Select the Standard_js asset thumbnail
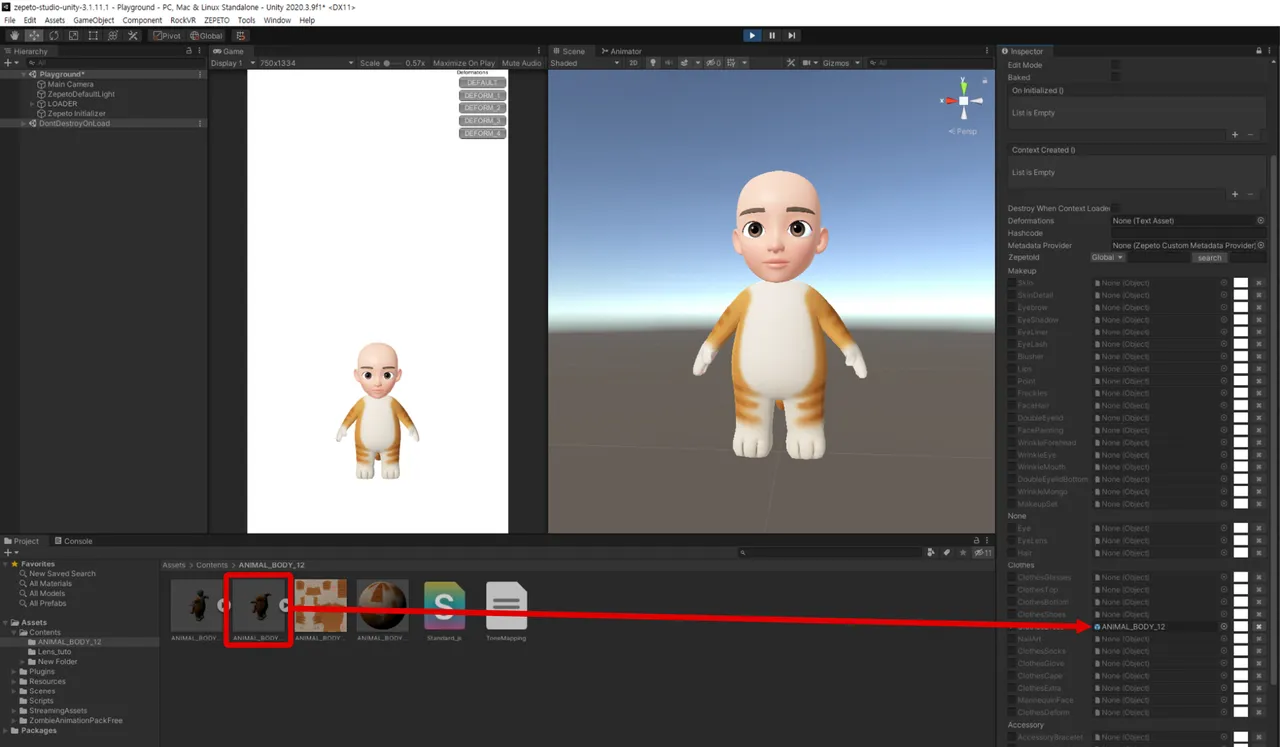The height and width of the screenshot is (747, 1280). pos(444,605)
